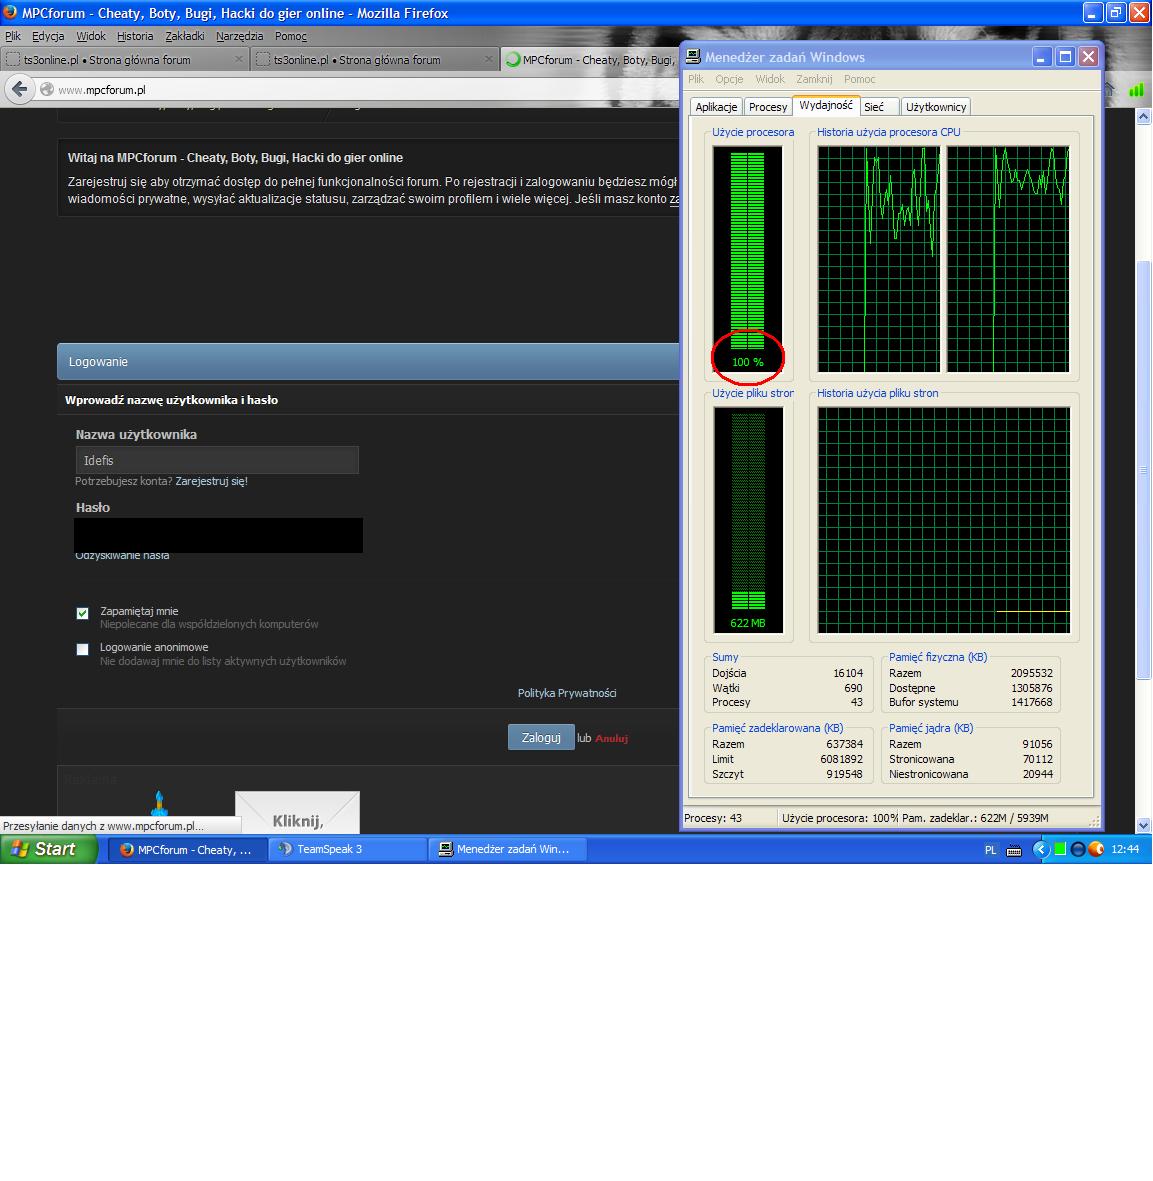Switch to the Sieć tab
Viewport: 1153px width, 1181px height.
pyautogui.click(x=879, y=107)
